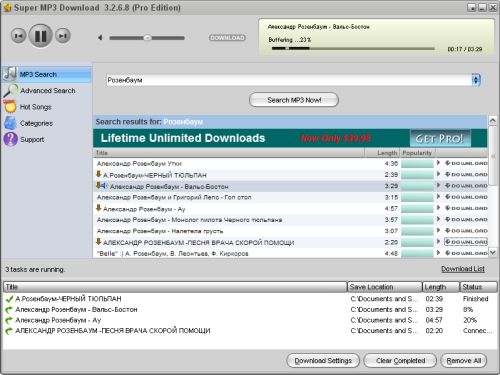Click the MP3 Search music note icon
Image resolution: width=500 pixels, height=375 pixels.
[x=10, y=74]
